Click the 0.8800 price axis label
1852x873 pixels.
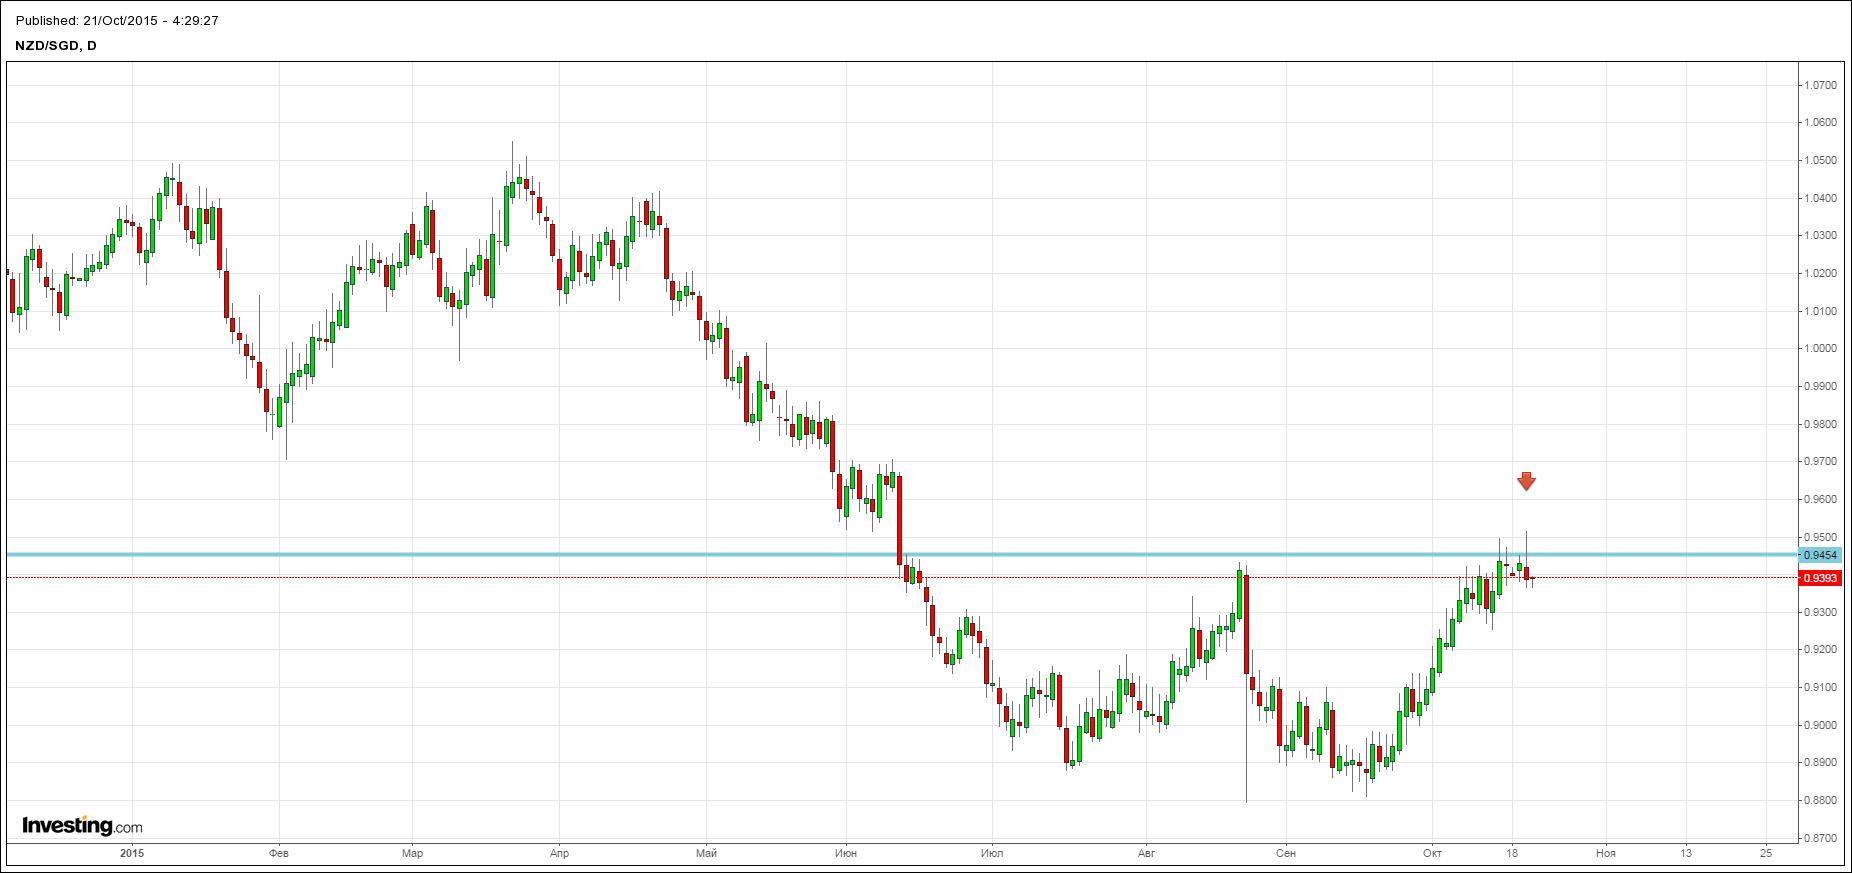1818,801
